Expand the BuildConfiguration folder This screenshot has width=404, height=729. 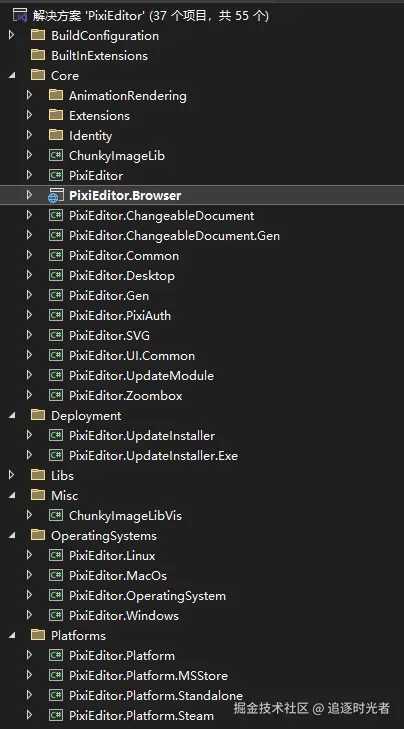[x=12, y=35]
